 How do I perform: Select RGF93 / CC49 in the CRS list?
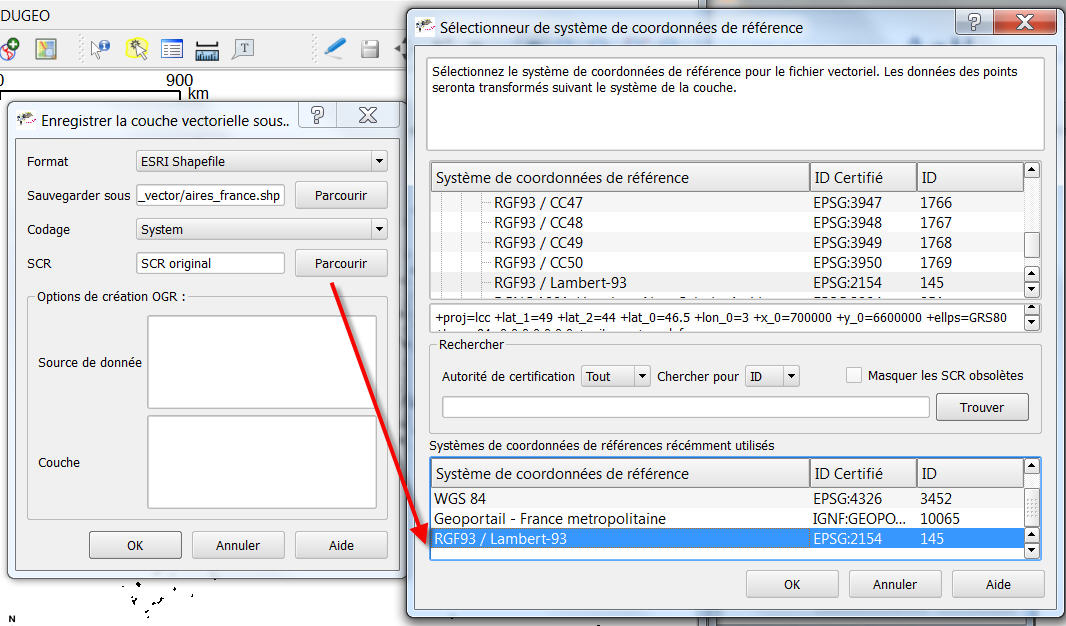[x=538, y=242]
